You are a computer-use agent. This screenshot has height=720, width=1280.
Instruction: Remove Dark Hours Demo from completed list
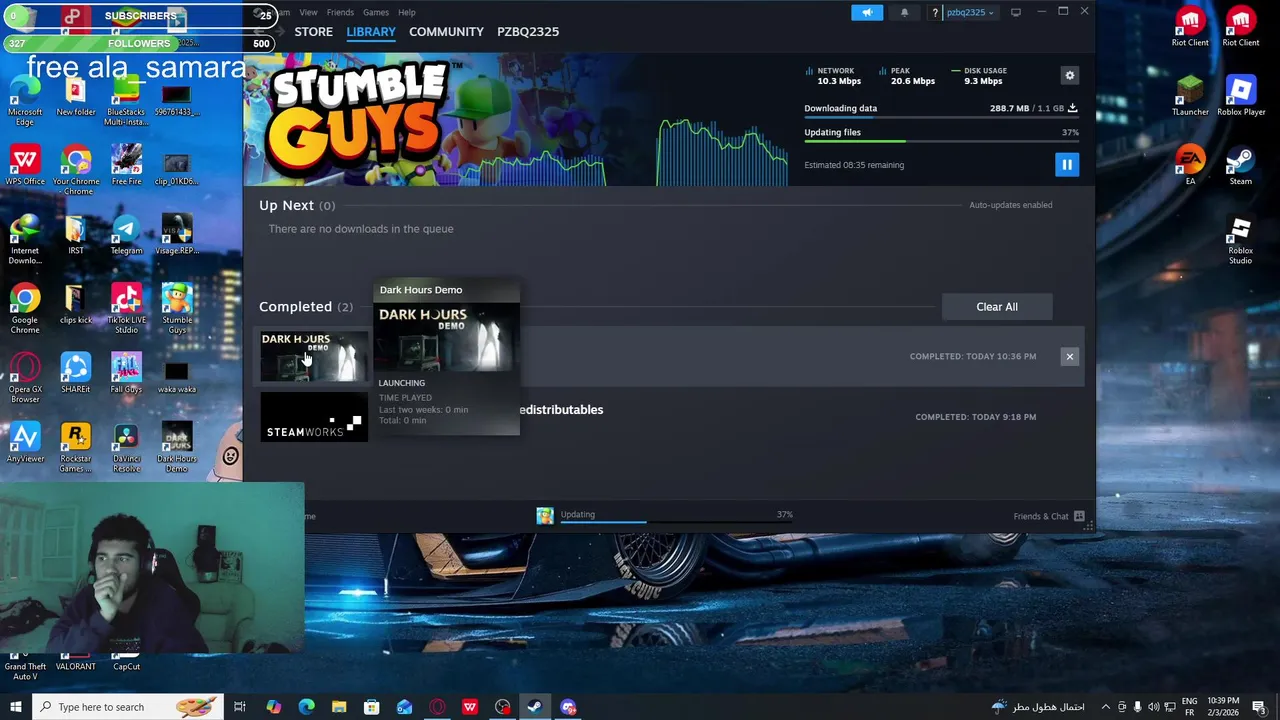(1069, 356)
